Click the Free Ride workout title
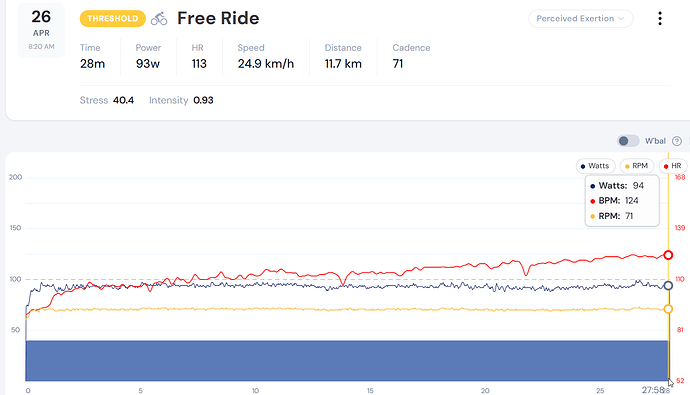The width and height of the screenshot is (690, 395). coord(218,18)
